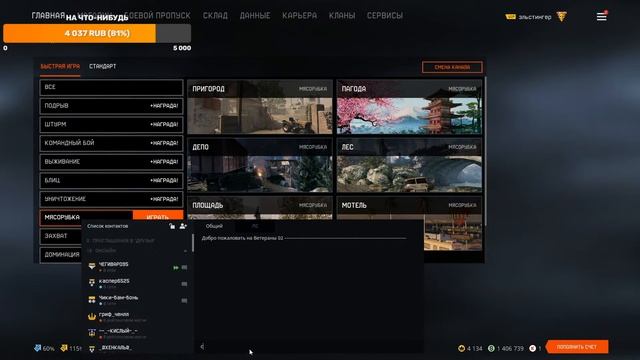Switch to БЫСТРАЯ ИГРА tab
The image size is (640, 360).
click(60, 66)
